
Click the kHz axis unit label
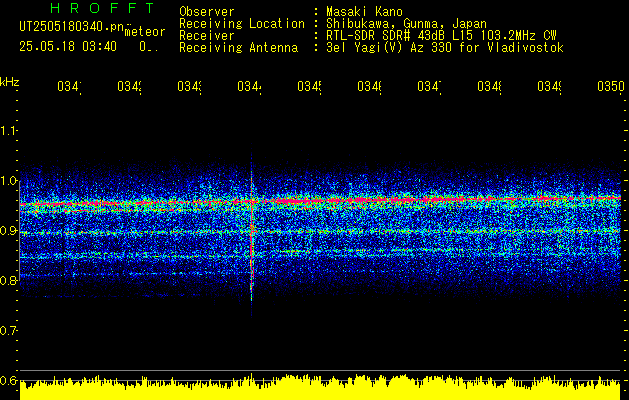coord(10,82)
